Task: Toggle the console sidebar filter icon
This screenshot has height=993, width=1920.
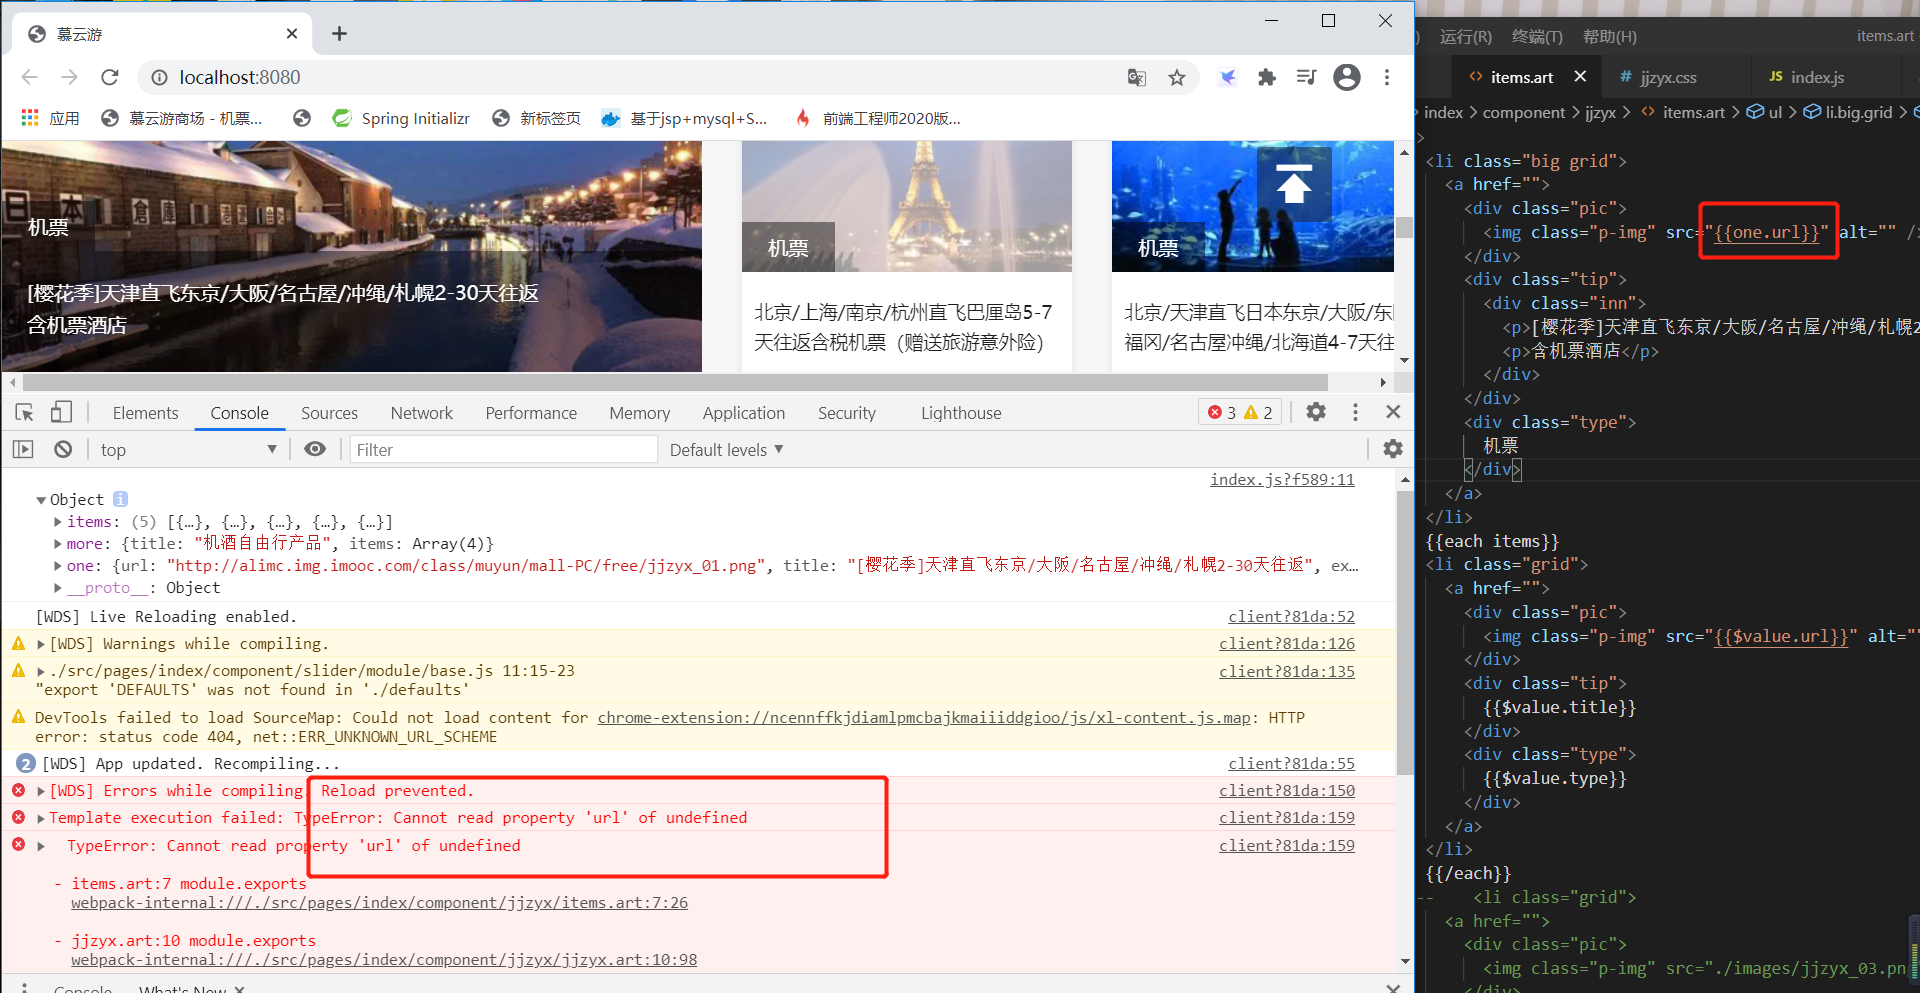Action: pos(22,448)
